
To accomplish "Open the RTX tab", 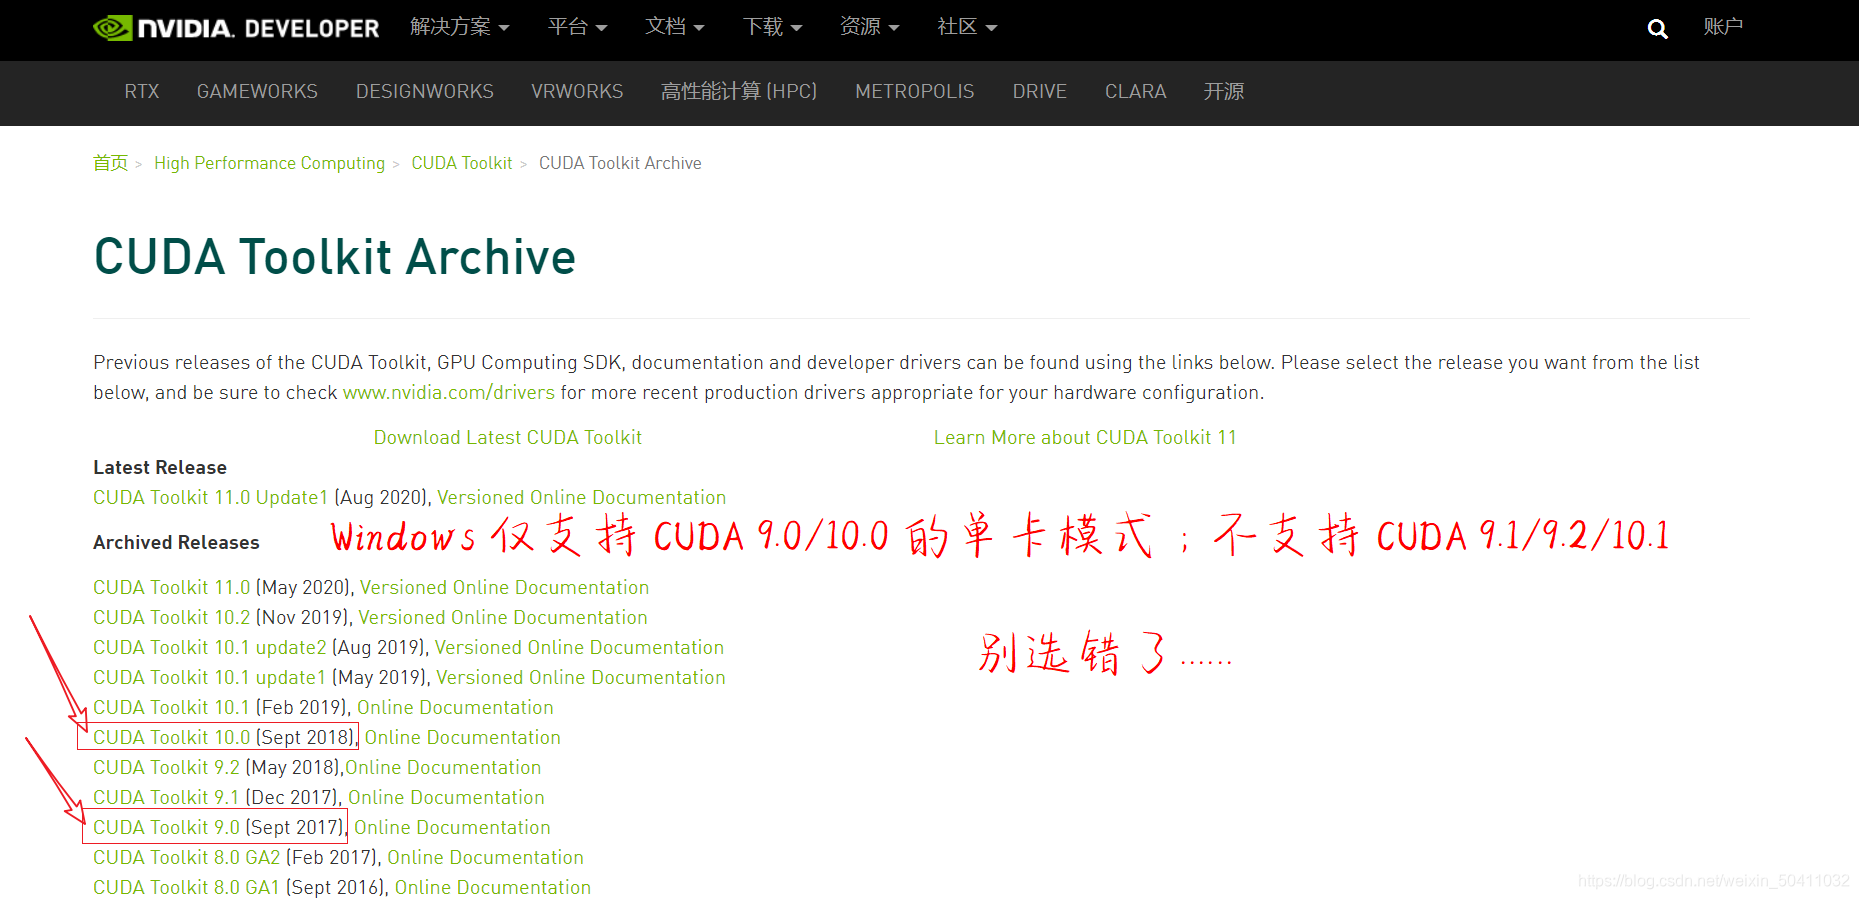I will coord(142,91).
